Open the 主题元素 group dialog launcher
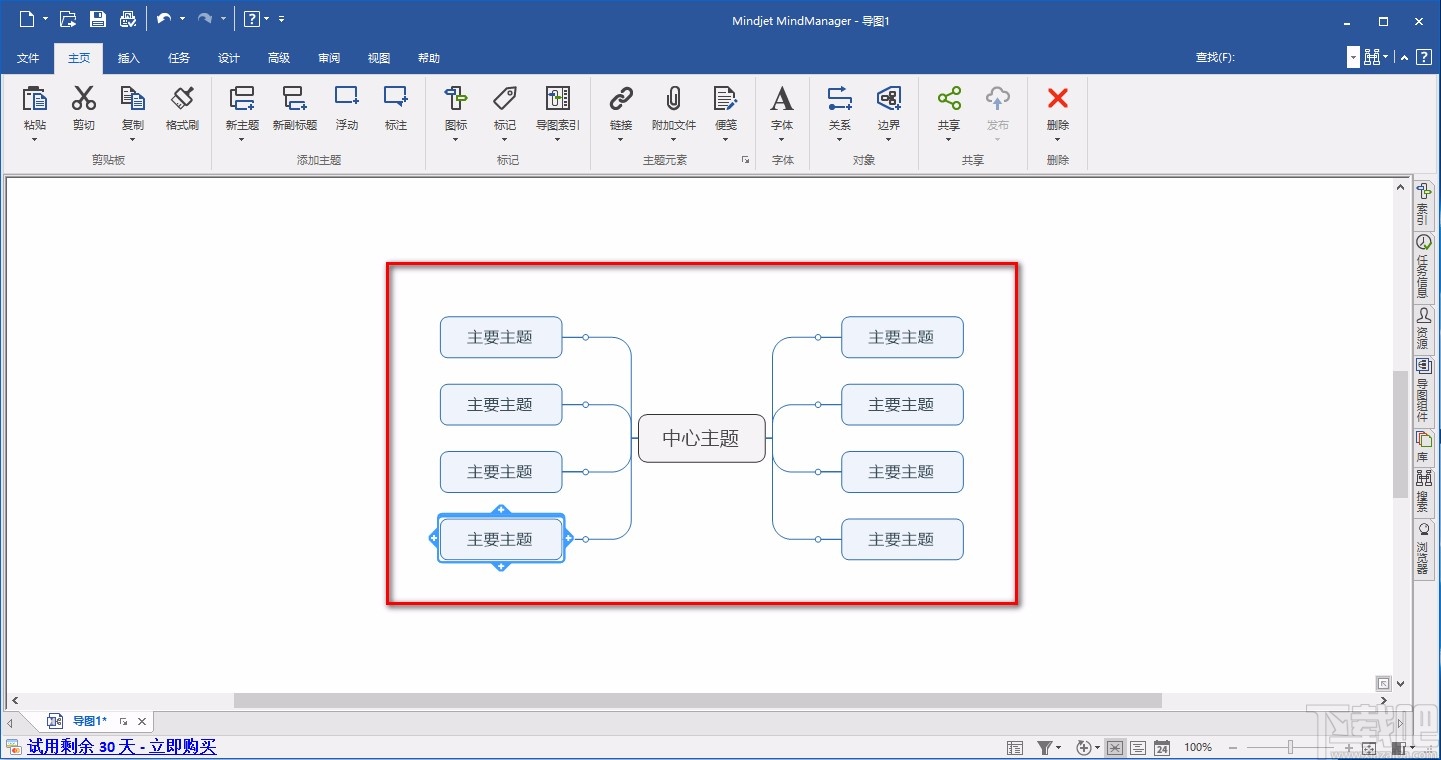 click(x=745, y=160)
